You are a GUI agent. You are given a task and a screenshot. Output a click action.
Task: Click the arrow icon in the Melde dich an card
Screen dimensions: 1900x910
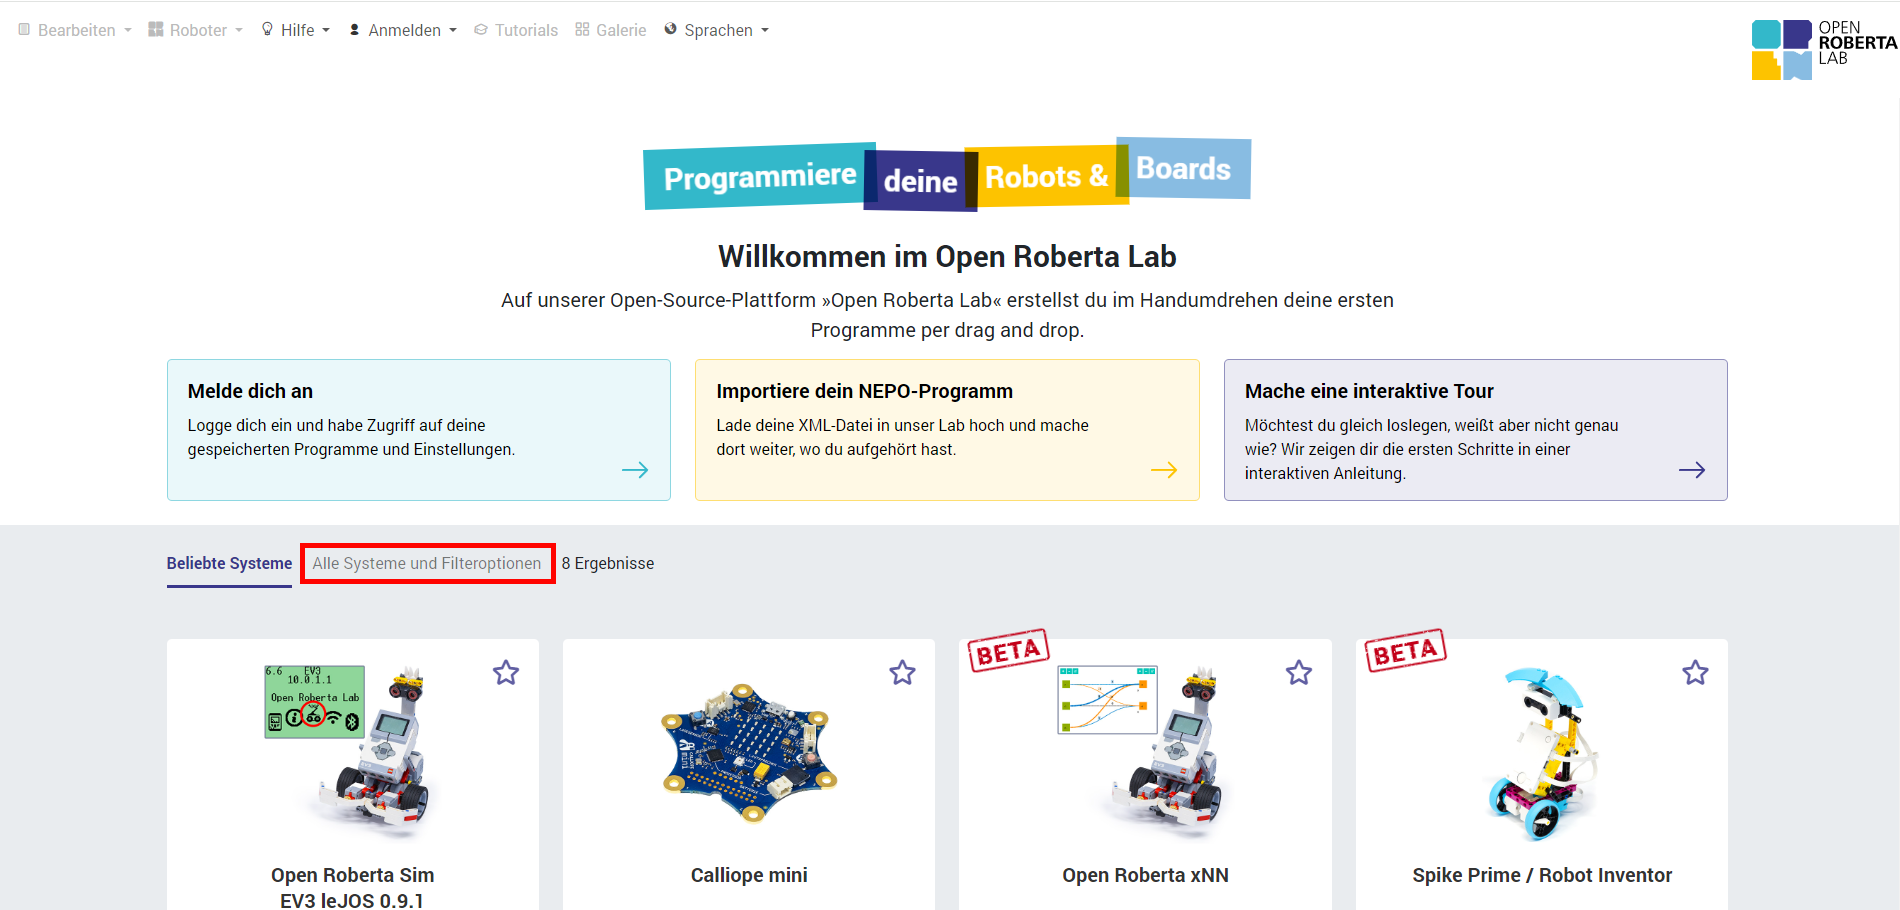(x=636, y=469)
